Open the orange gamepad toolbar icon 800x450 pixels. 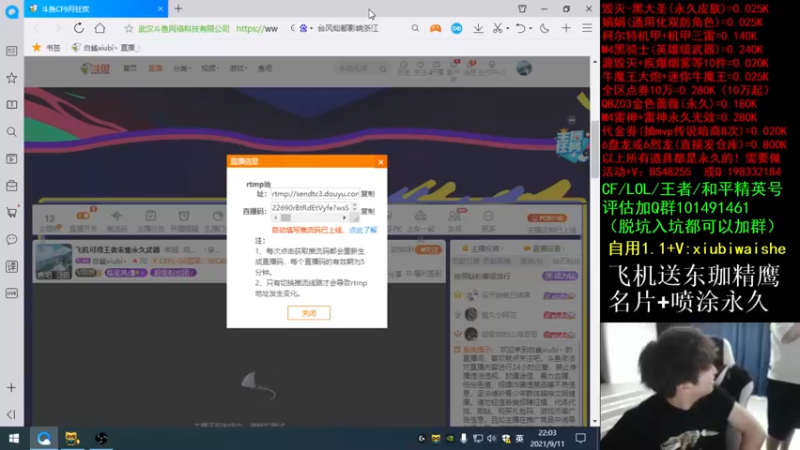tap(435, 29)
